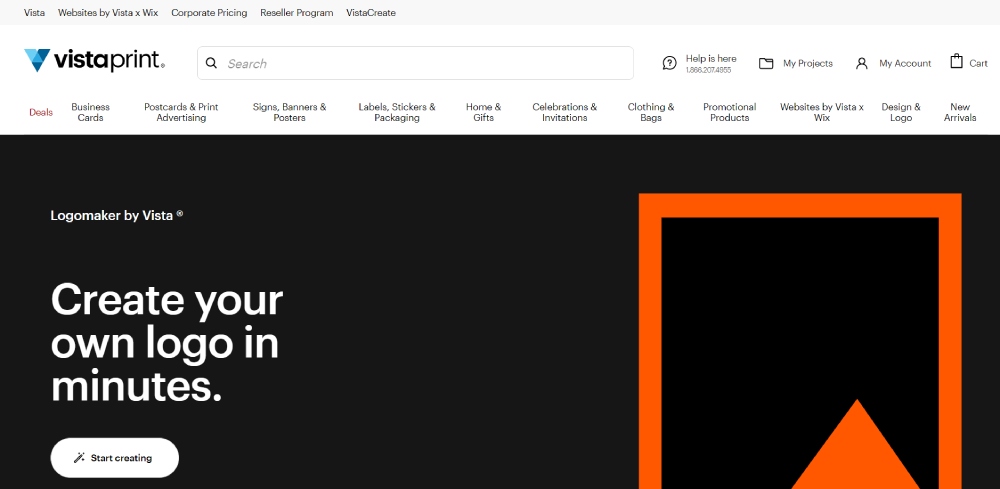Click the help question mark icon
Image resolution: width=1000 pixels, height=489 pixels.
point(669,63)
